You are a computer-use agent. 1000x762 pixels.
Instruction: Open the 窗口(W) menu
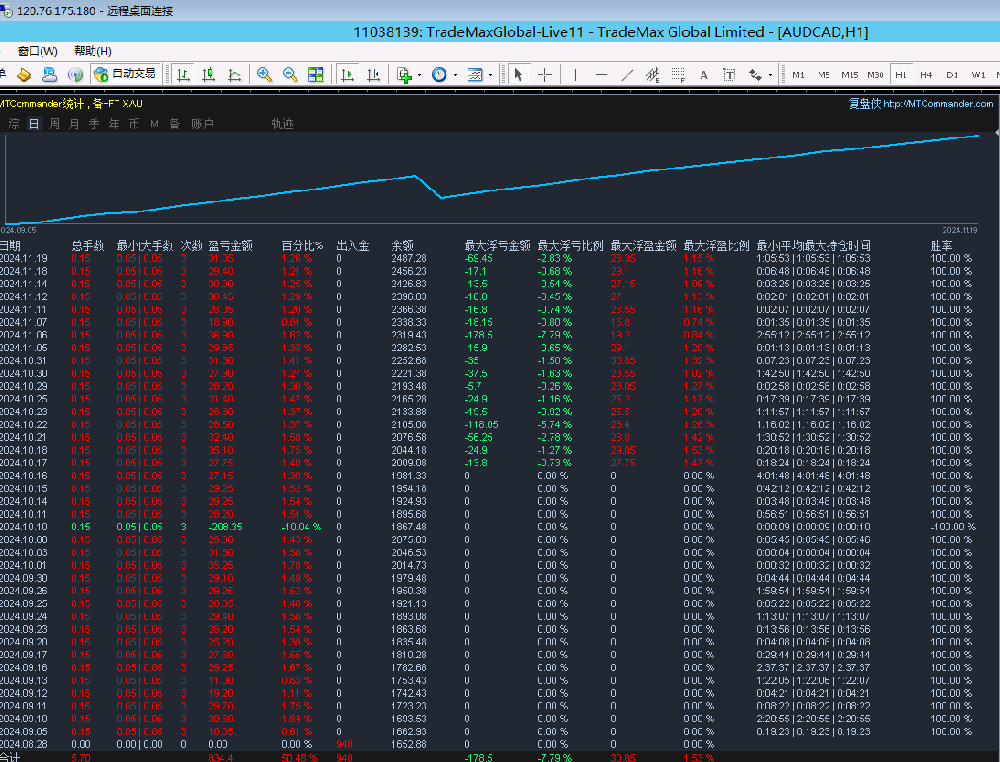(x=38, y=51)
